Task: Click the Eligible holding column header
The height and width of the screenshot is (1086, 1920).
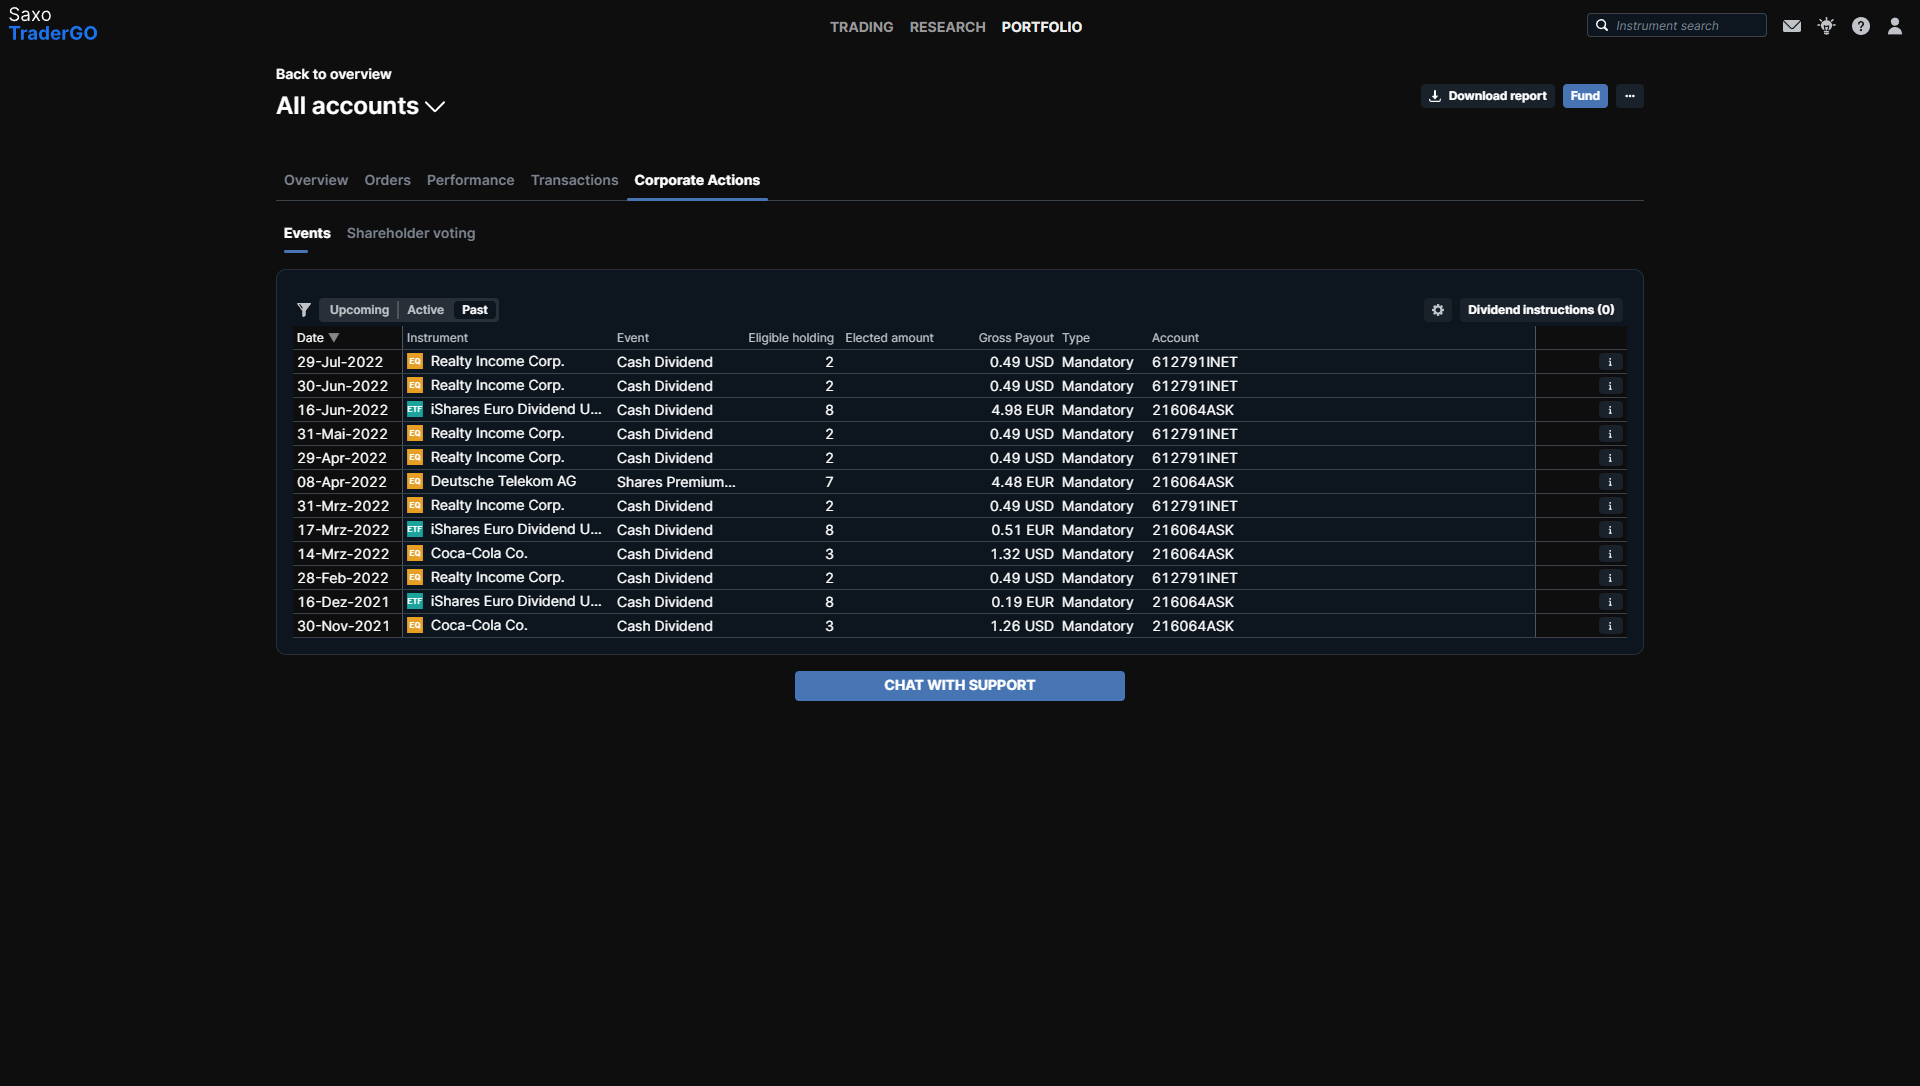Action: pos(791,338)
